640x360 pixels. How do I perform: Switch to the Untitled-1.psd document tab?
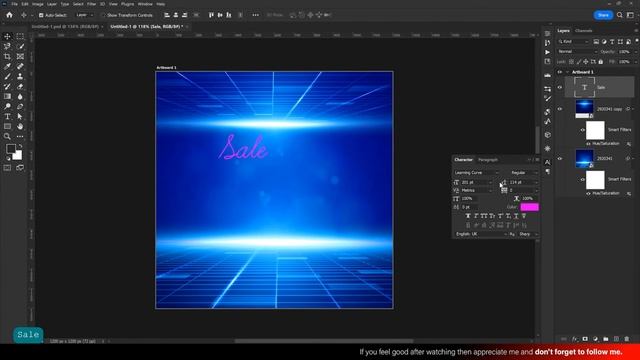pyautogui.click(x=65, y=27)
